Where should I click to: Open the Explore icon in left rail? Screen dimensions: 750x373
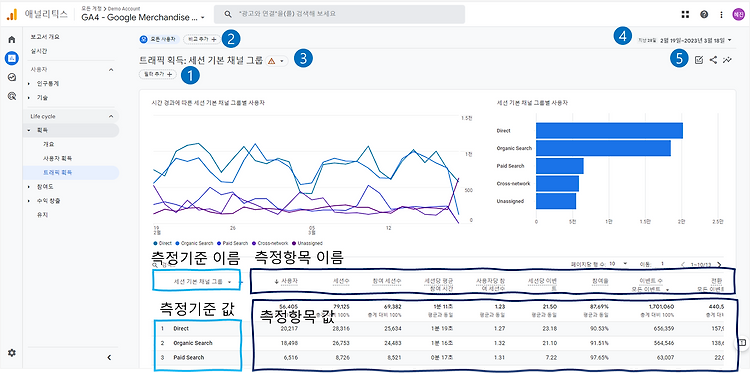coord(11,77)
